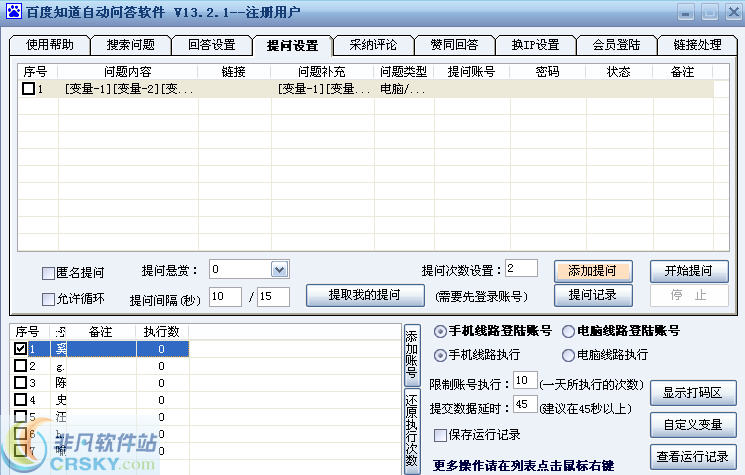The height and width of the screenshot is (475, 745).
Task: Click the 限制账号执行 input field
Action: (525, 380)
